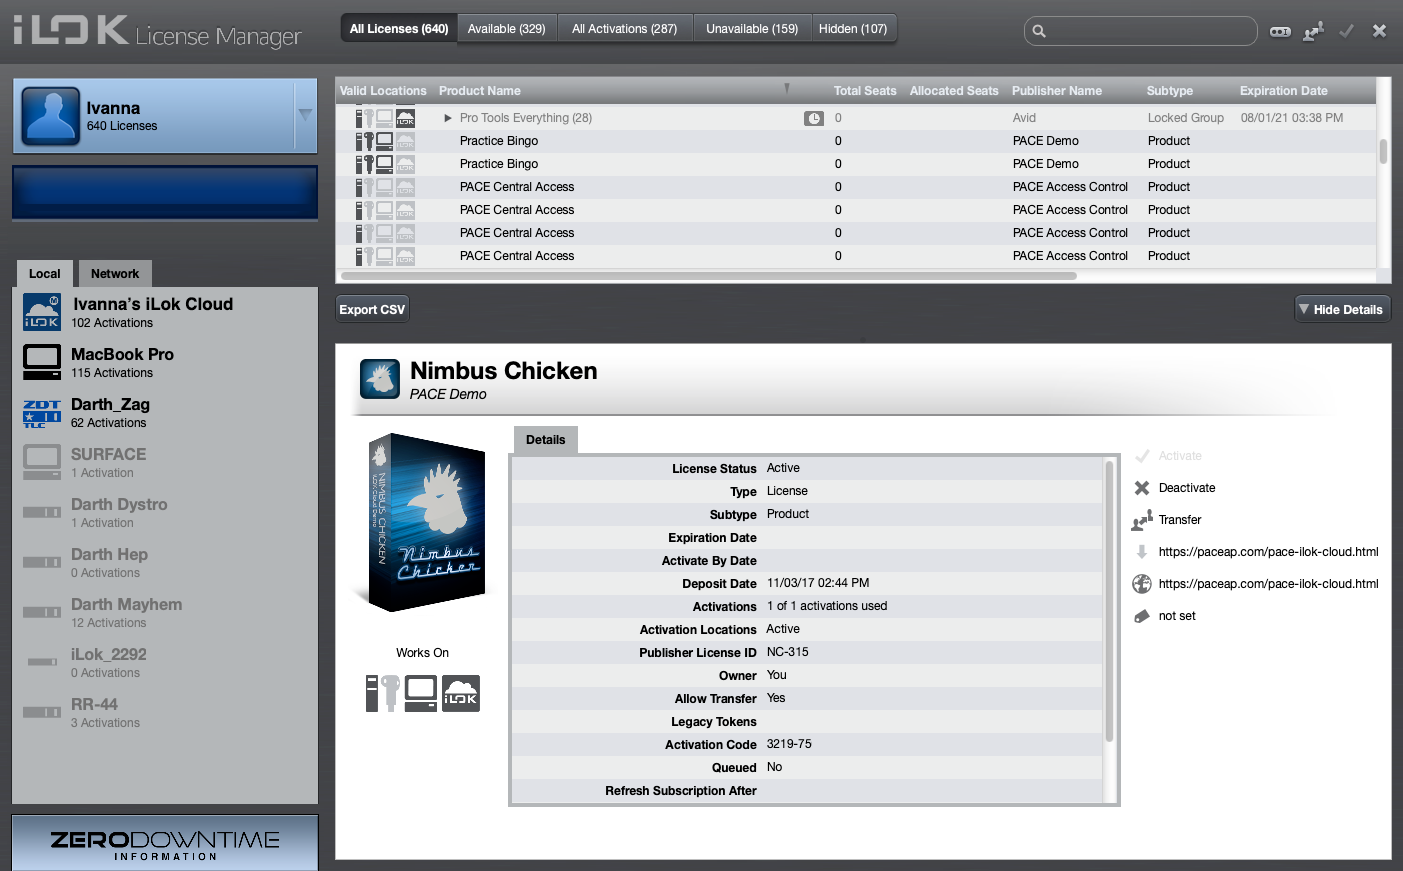Click the Deactivate X icon in details

1142,488
